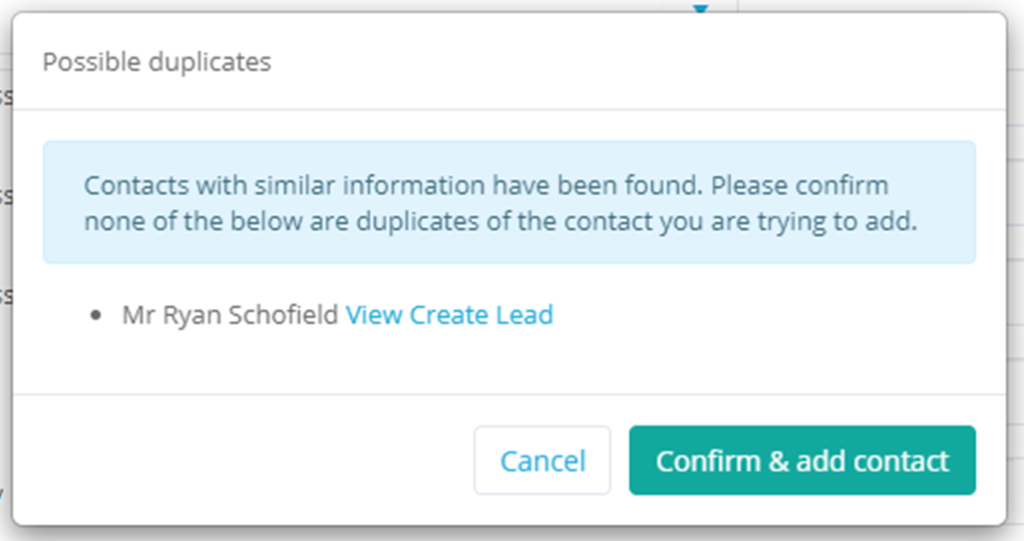Select the Mr Ryan Schofield name text
1024x541 pixels.
tap(231, 315)
